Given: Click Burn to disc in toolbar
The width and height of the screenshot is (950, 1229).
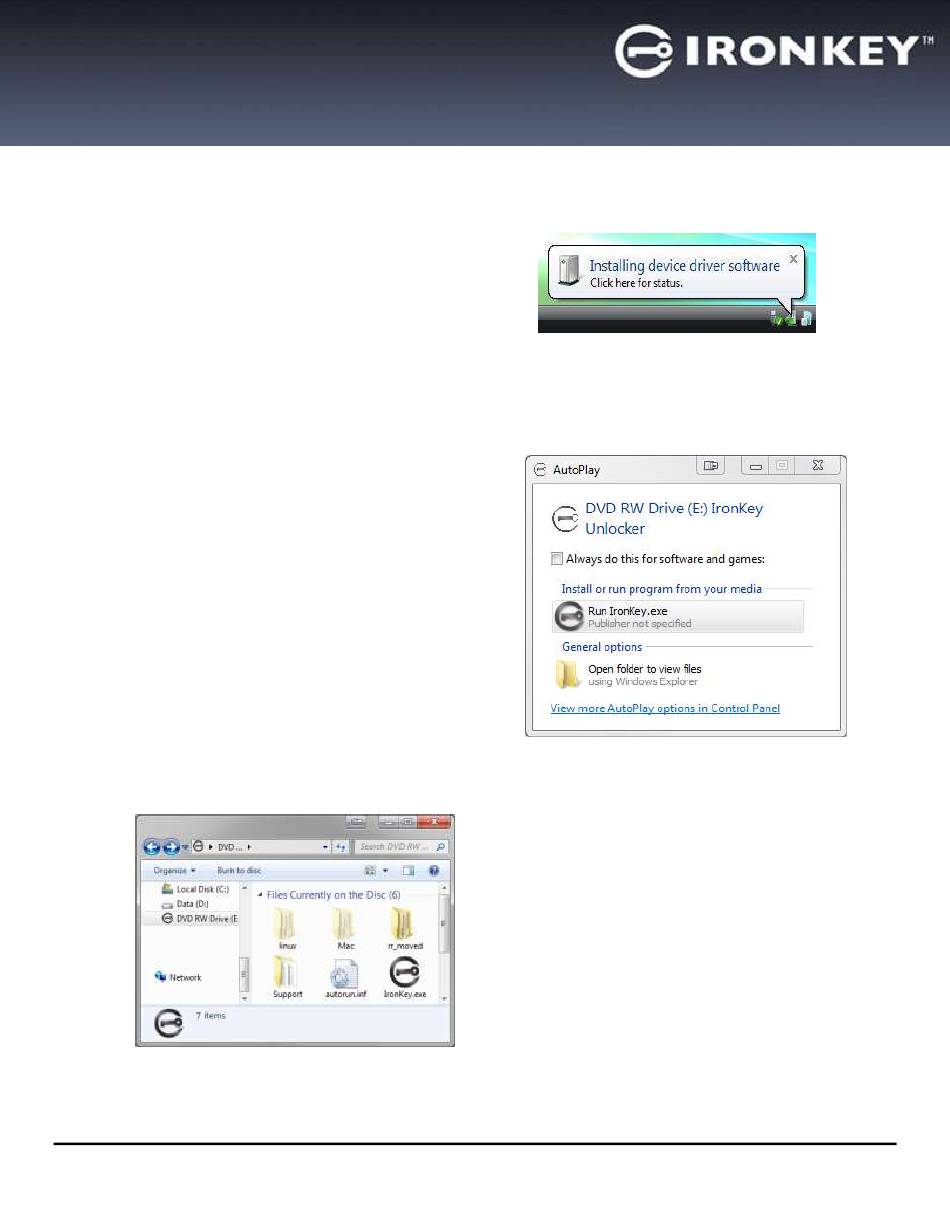Looking at the screenshot, I should 239,871.
